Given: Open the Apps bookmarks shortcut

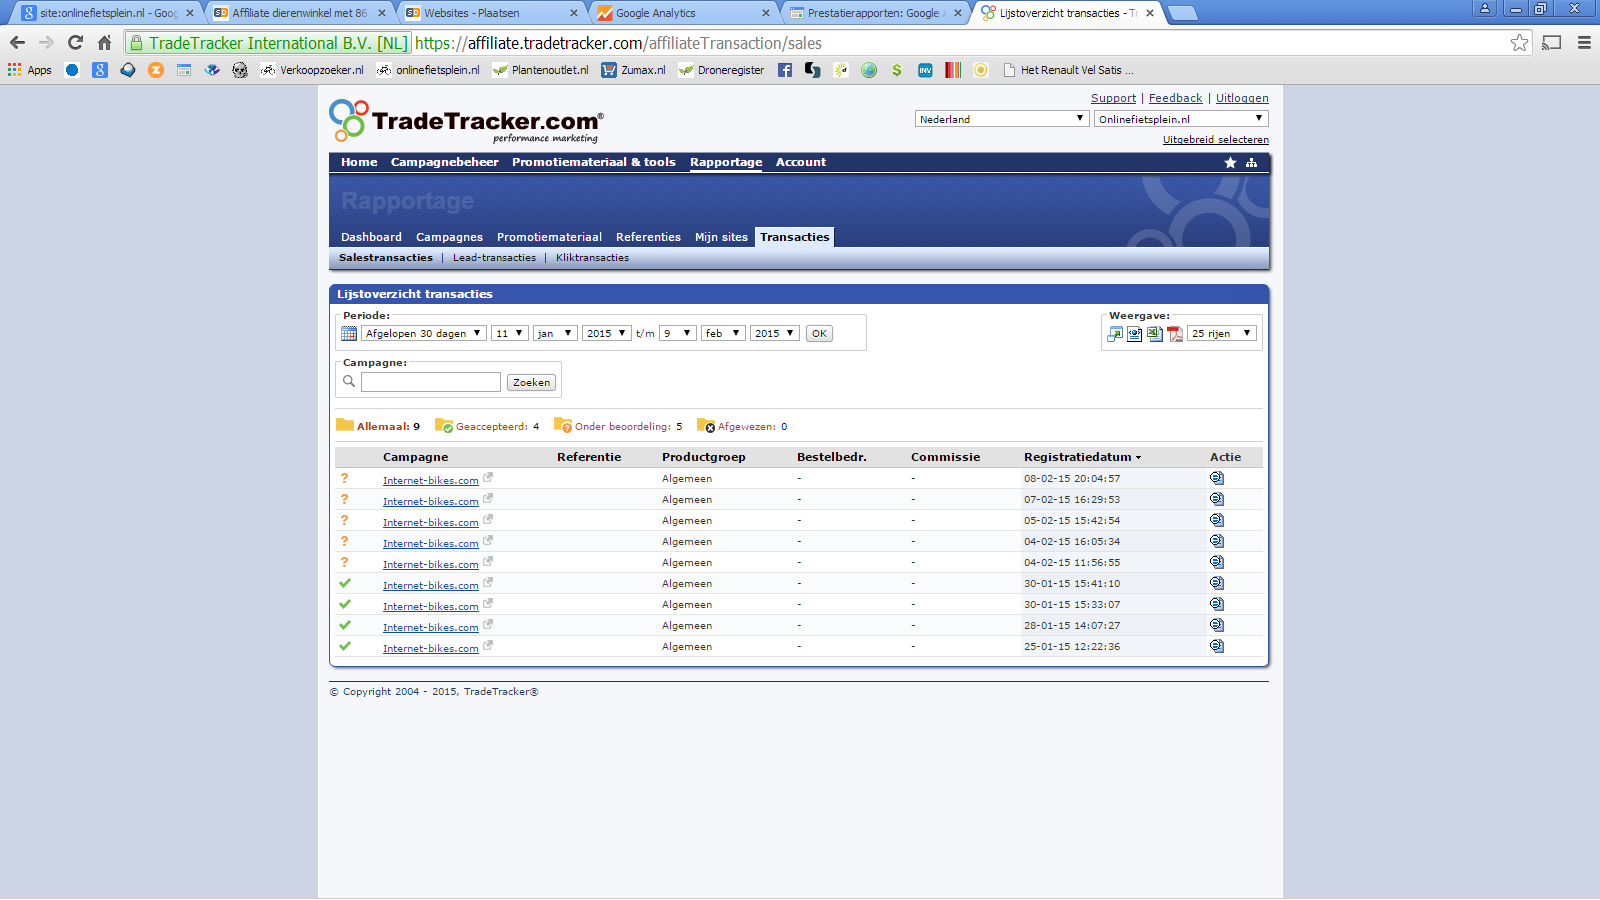Looking at the screenshot, I should [30, 70].
